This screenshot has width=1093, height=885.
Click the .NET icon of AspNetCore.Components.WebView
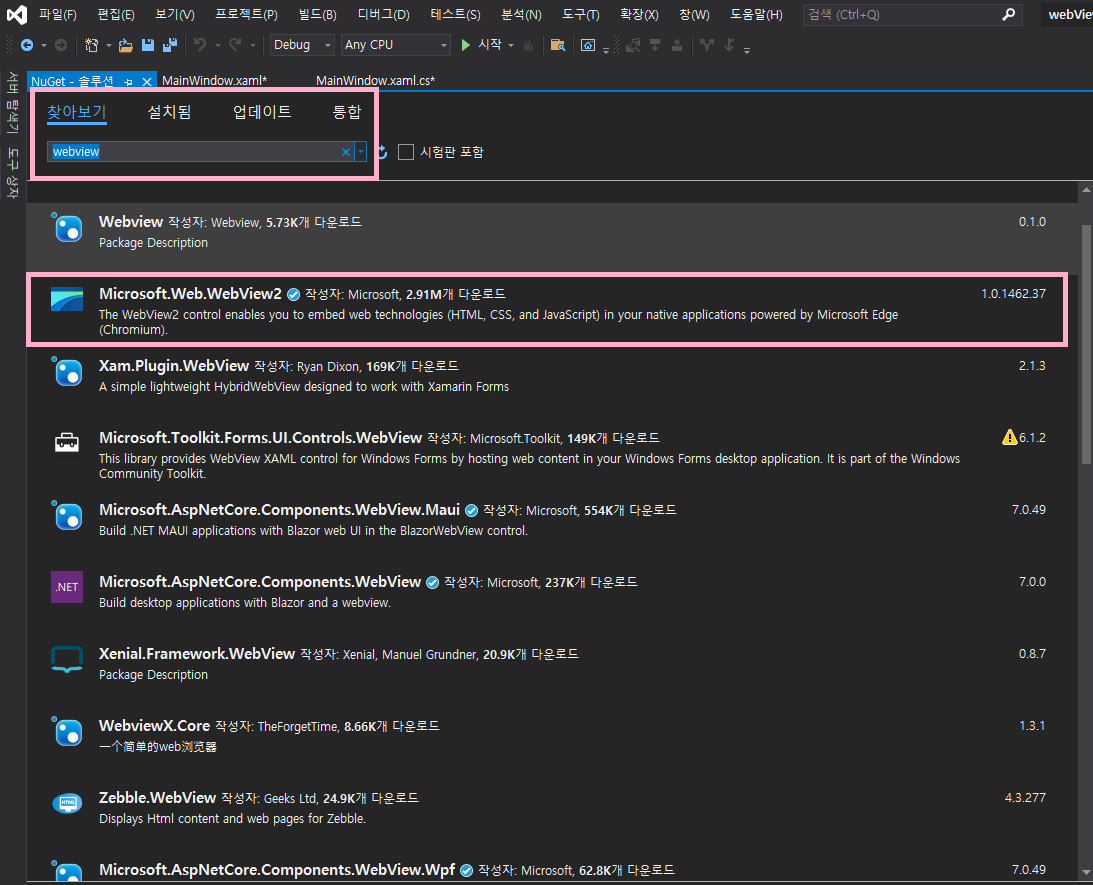pyautogui.click(x=67, y=587)
